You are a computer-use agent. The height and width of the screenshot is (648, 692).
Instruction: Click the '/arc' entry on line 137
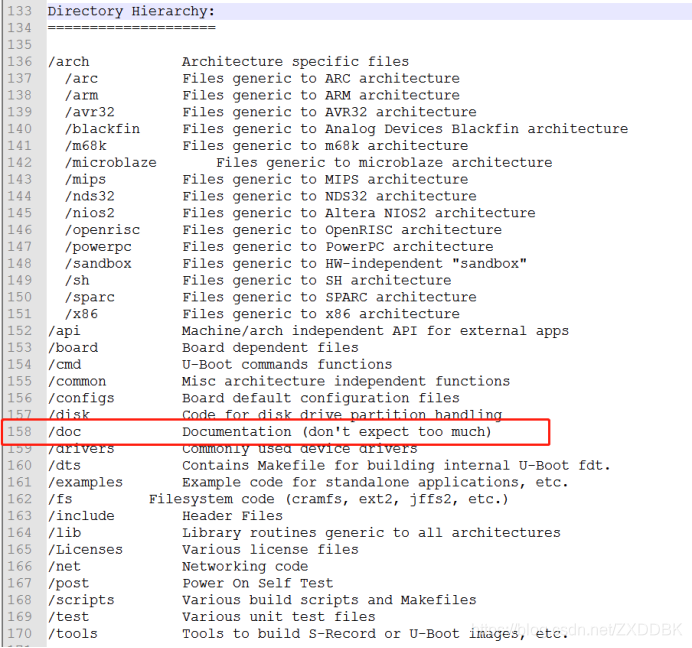81,78
